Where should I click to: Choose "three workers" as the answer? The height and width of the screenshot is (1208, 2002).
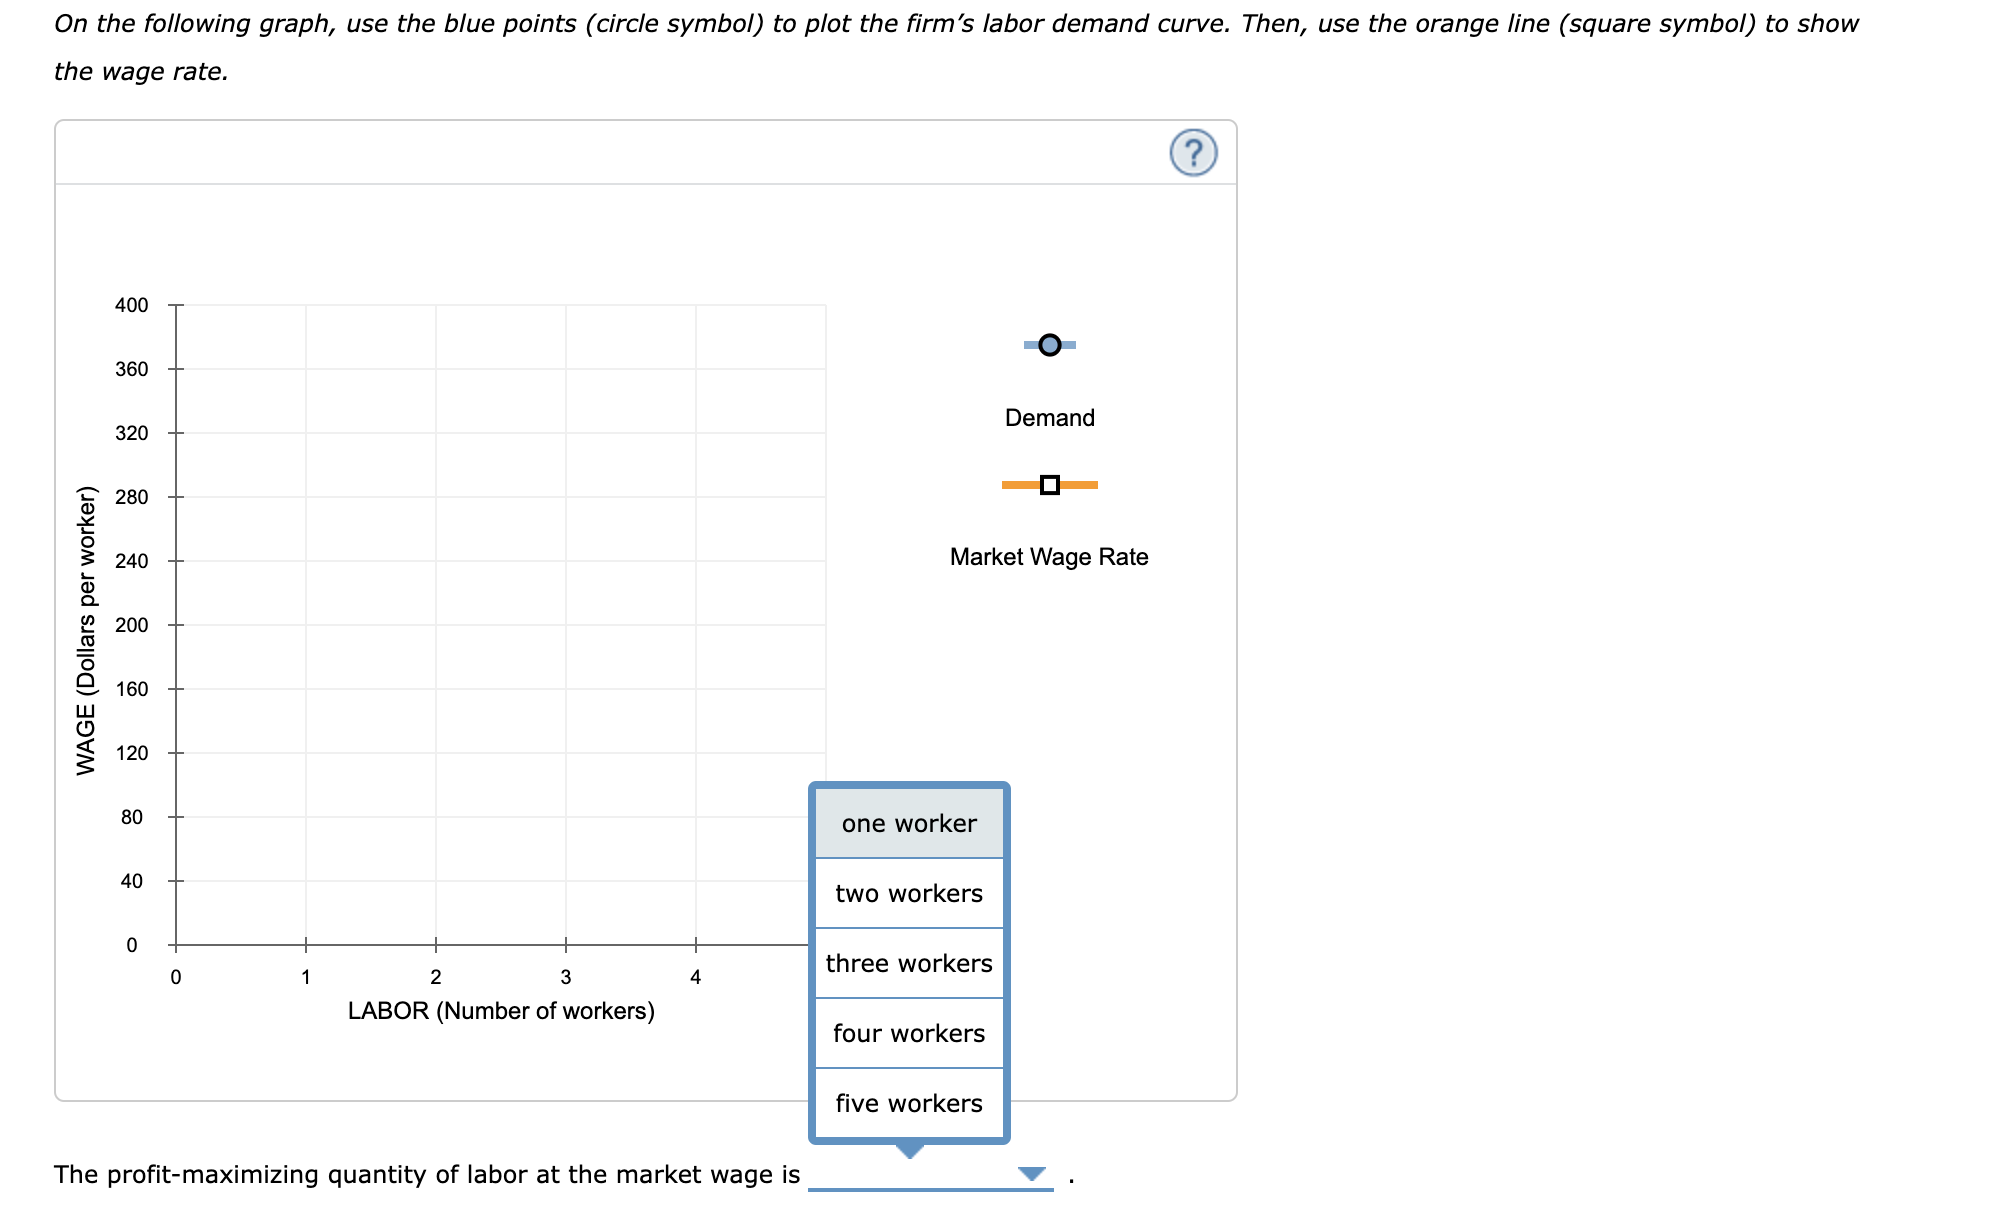[908, 963]
